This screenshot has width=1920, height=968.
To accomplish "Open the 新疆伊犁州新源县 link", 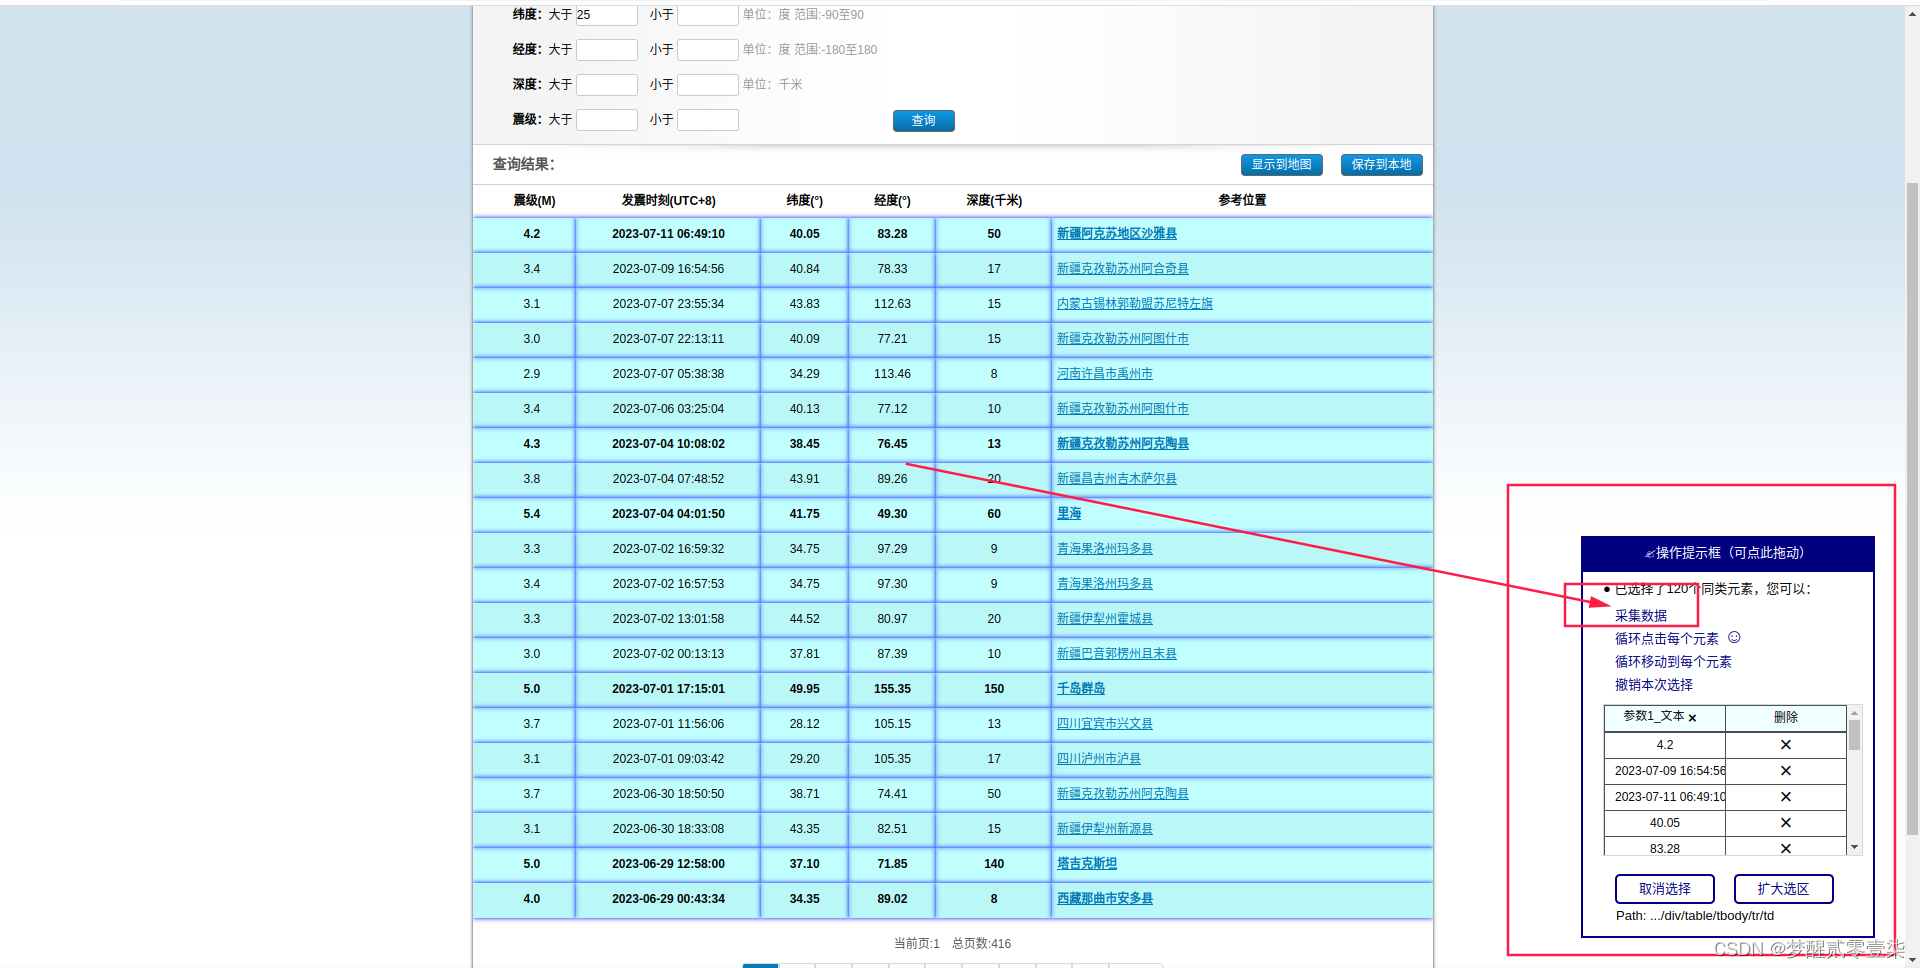I will click(1104, 829).
